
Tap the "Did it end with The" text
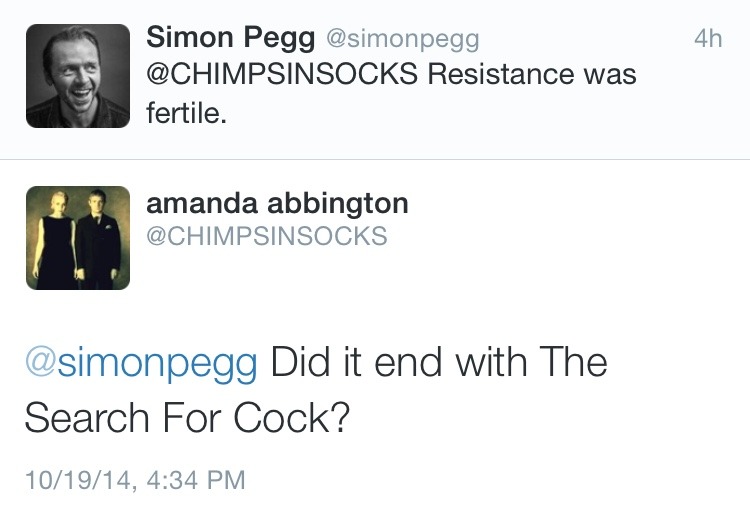point(439,361)
